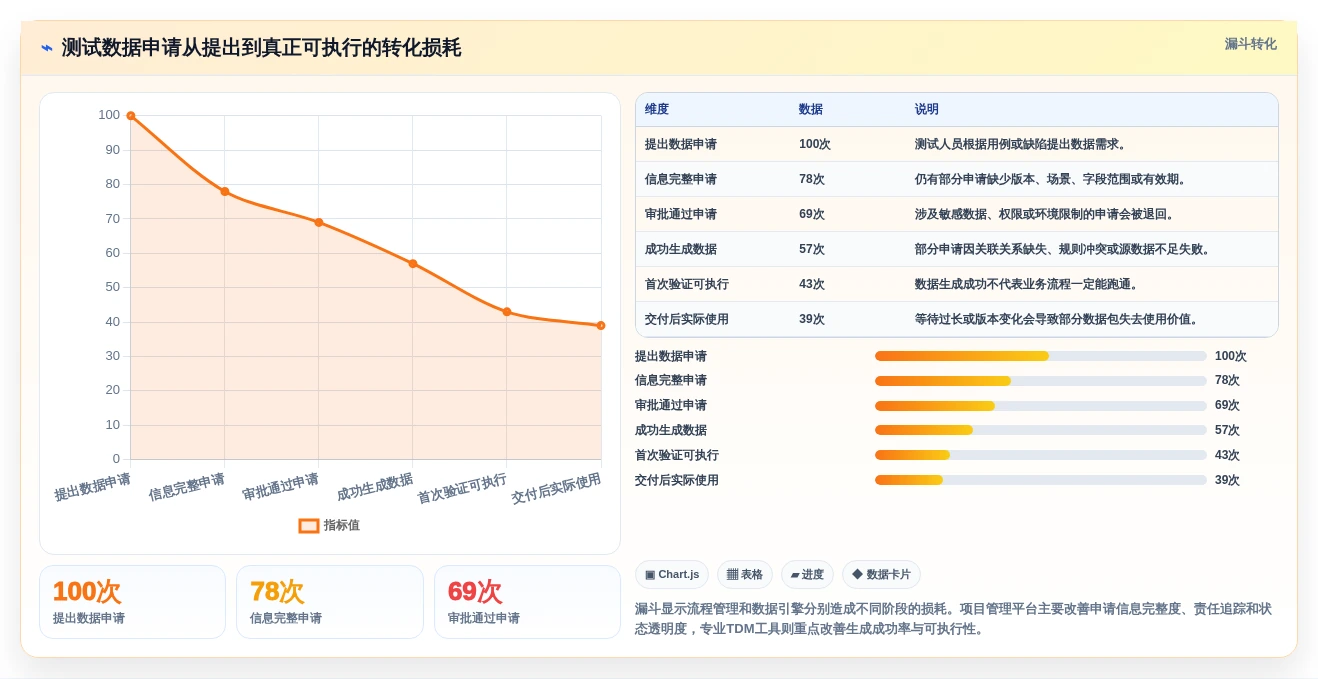Click the 成功生成数据 table row label
This screenshot has width=1318, height=679.
pos(681,249)
